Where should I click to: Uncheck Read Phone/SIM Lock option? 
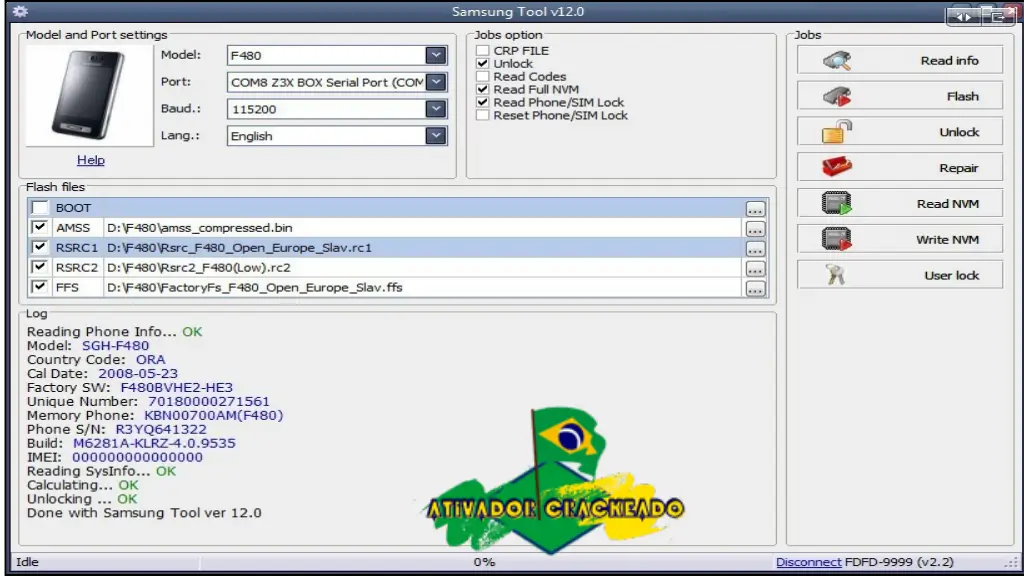click(483, 103)
